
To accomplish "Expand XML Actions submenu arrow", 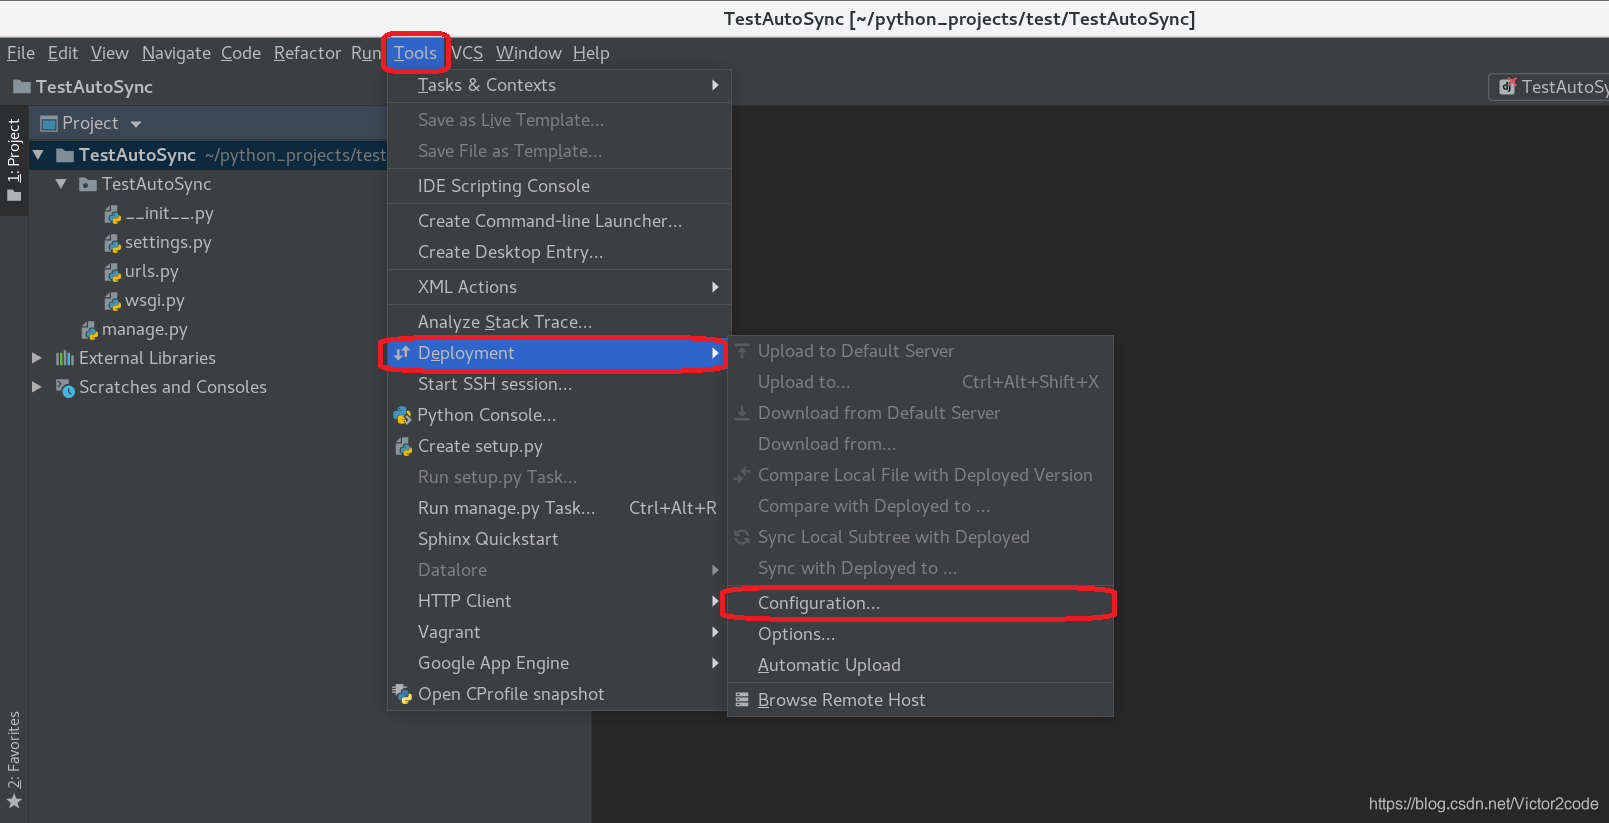I will [x=715, y=287].
